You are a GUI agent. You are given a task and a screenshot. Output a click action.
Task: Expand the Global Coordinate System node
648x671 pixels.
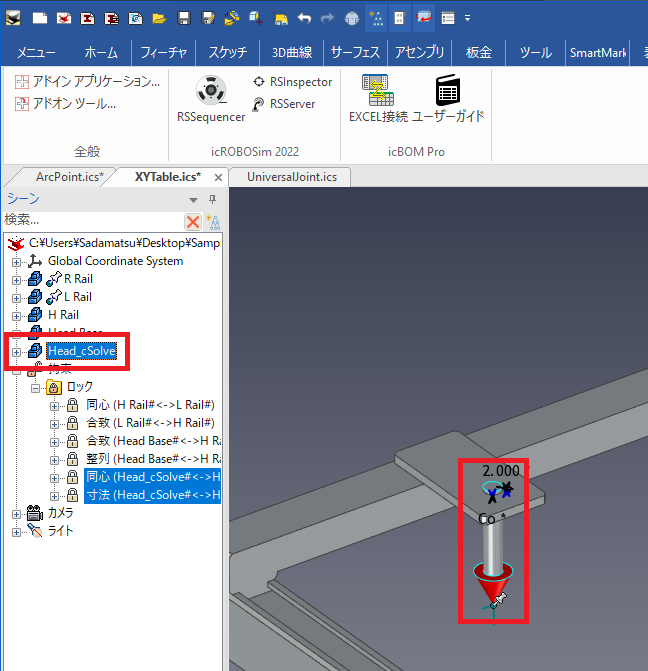point(16,261)
